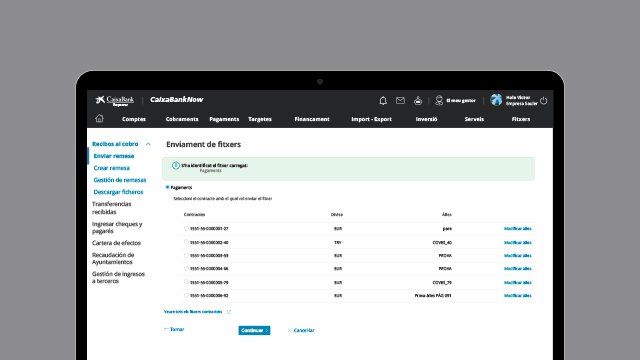This screenshot has width=640, height=360.
Task: Open the notifications bell
Action: (x=383, y=100)
